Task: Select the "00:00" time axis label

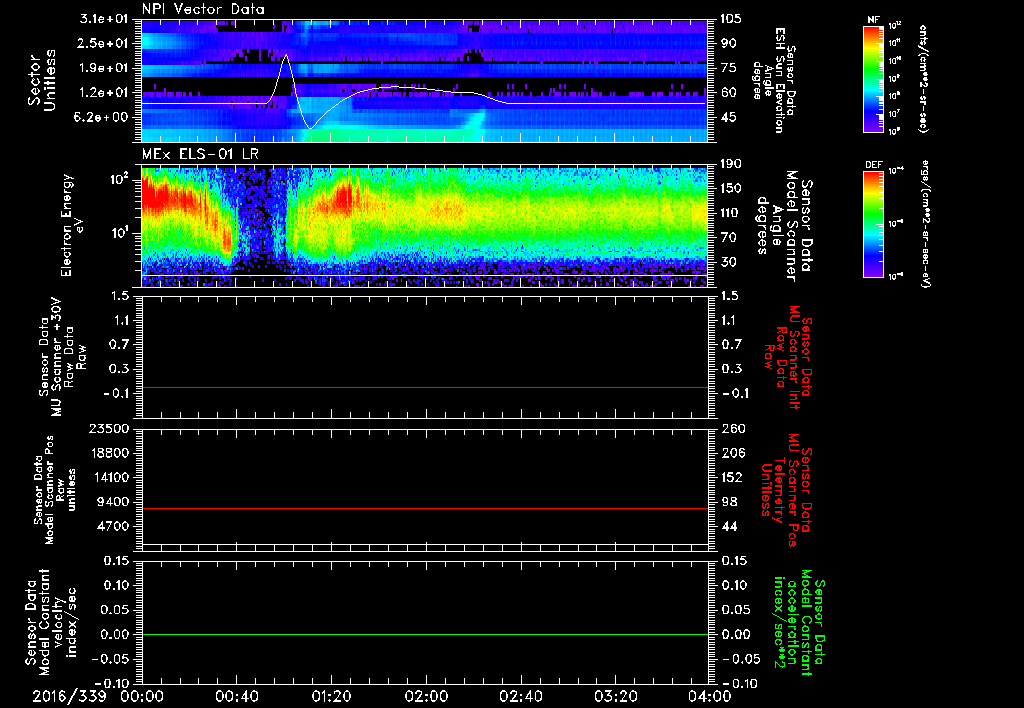Action: (x=142, y=696)
